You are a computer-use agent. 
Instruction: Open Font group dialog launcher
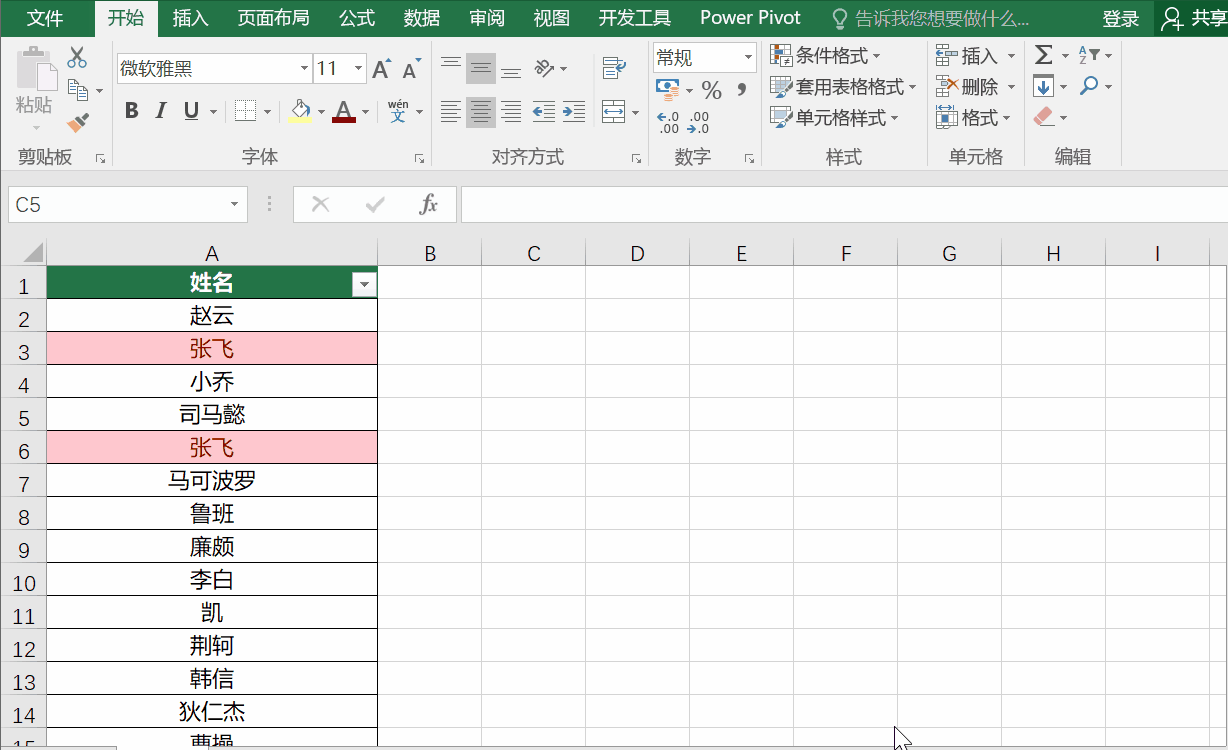[419, 158]
